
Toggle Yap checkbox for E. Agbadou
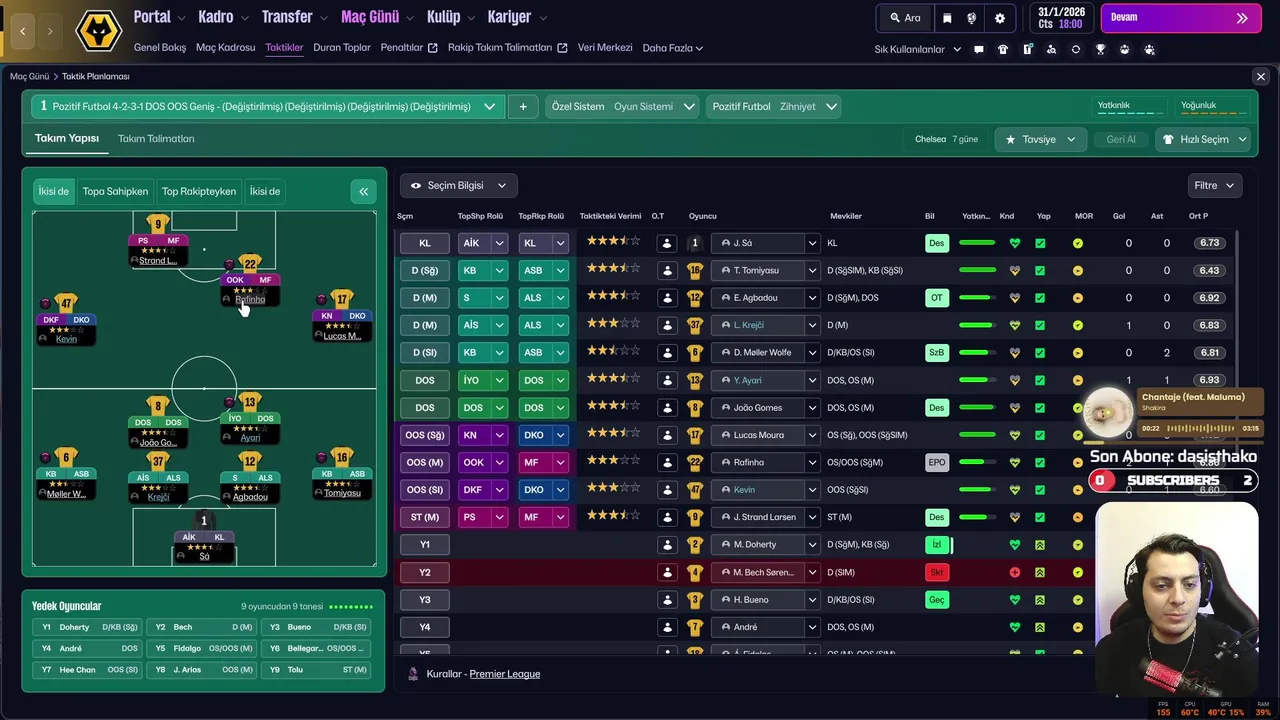[x=1040, y=298]
